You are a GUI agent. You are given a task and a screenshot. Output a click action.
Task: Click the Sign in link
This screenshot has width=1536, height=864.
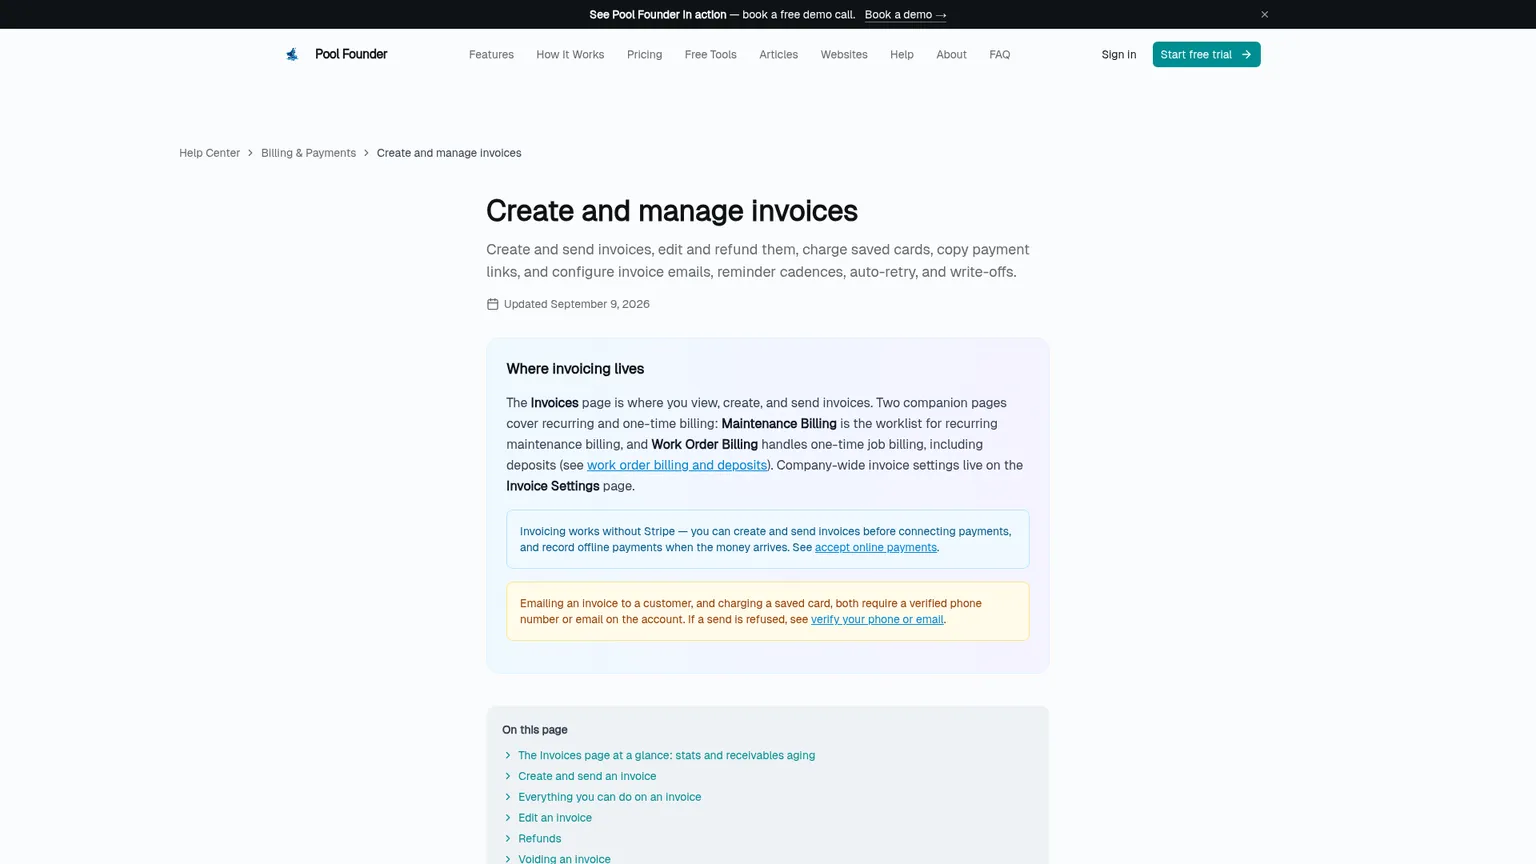(1119, 54)
